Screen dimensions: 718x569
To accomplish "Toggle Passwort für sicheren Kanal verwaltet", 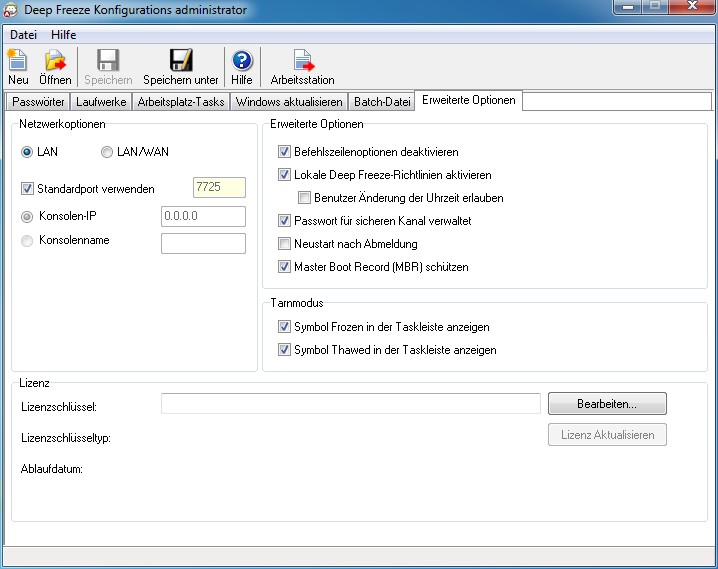I will [284, 221].
